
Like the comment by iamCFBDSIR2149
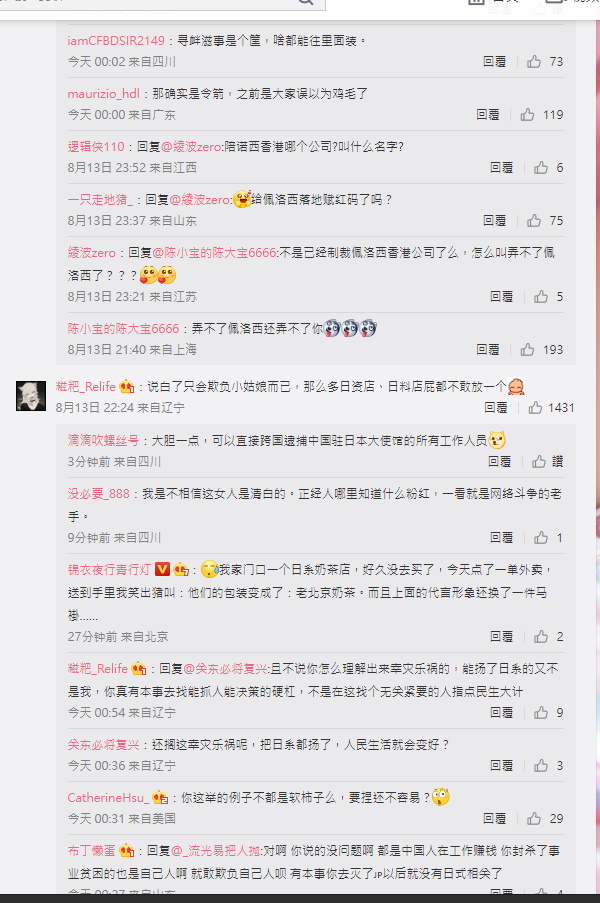(534, 62)
